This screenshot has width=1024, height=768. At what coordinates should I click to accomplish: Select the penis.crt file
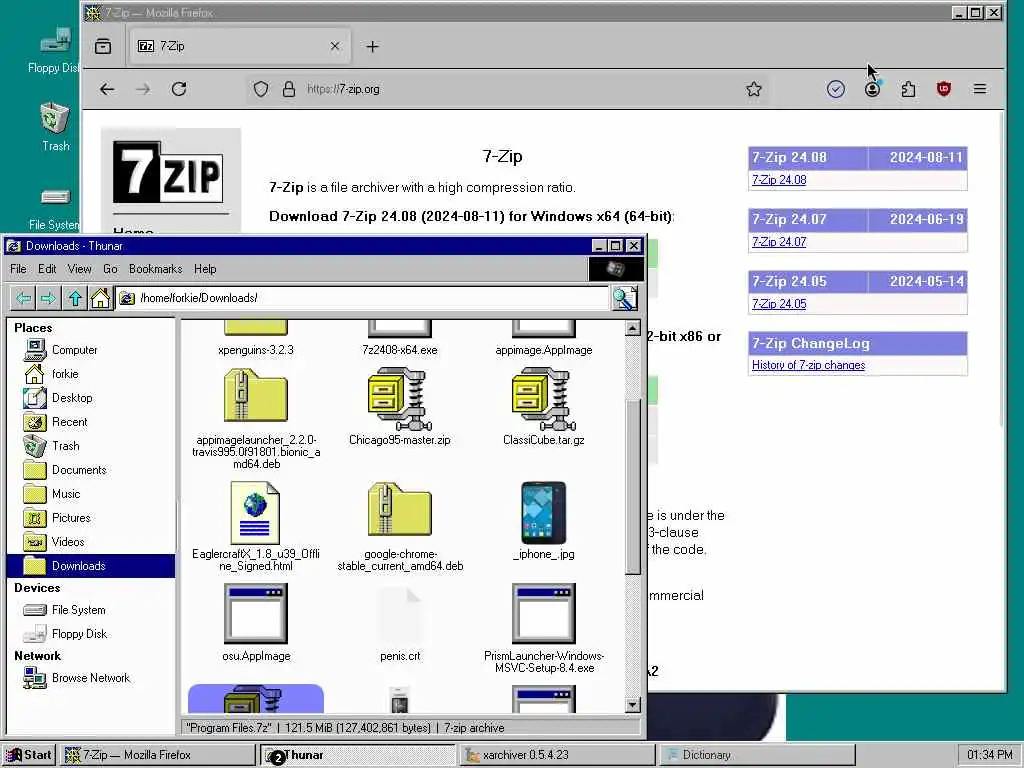click(x=400, y=624)
